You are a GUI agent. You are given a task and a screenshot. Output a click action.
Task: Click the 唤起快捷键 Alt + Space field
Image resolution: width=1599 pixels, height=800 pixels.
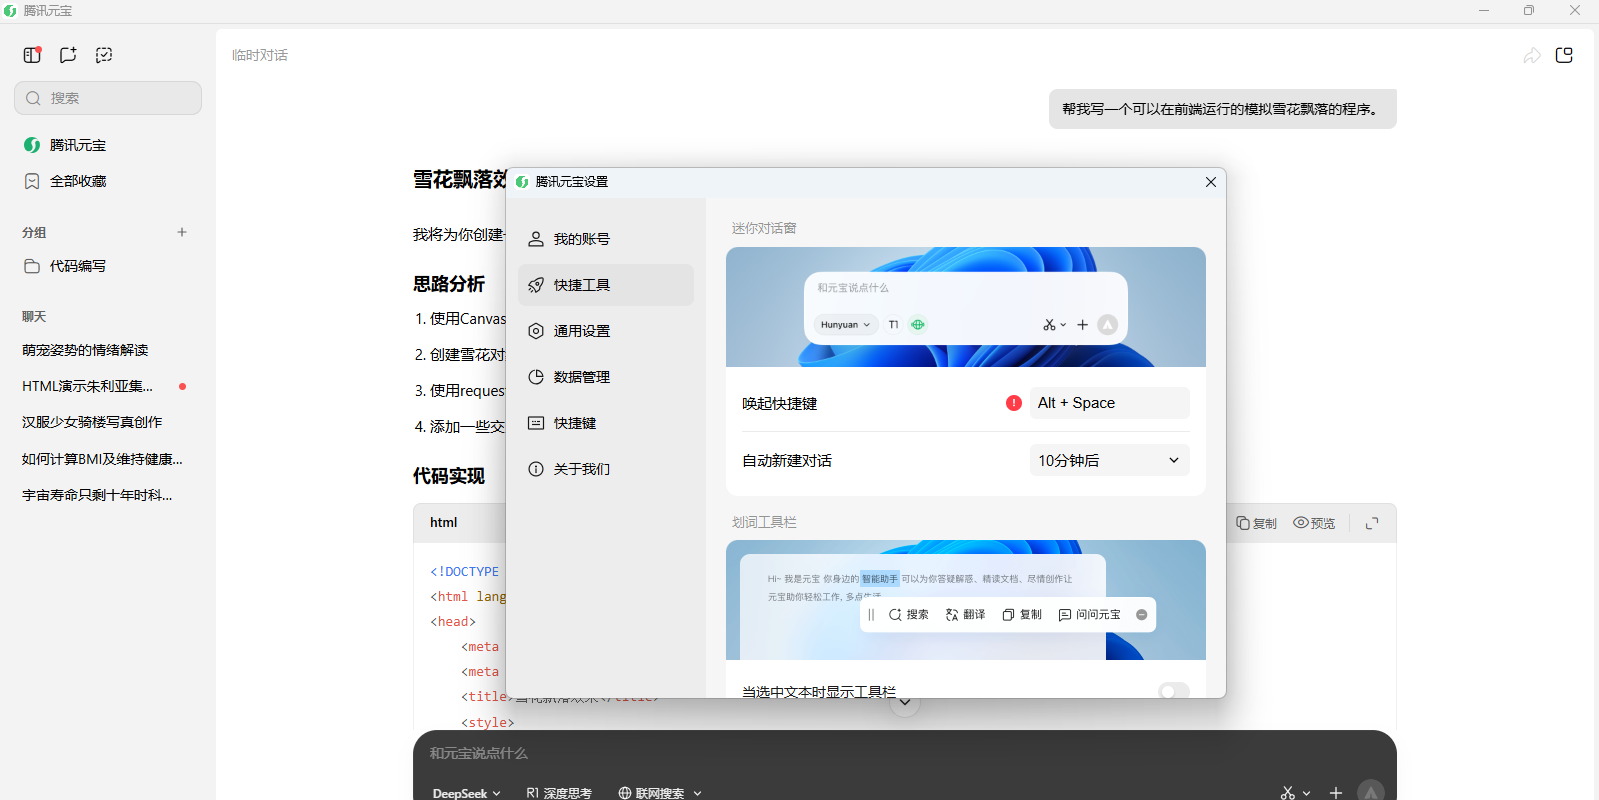tap(1109, 403)
